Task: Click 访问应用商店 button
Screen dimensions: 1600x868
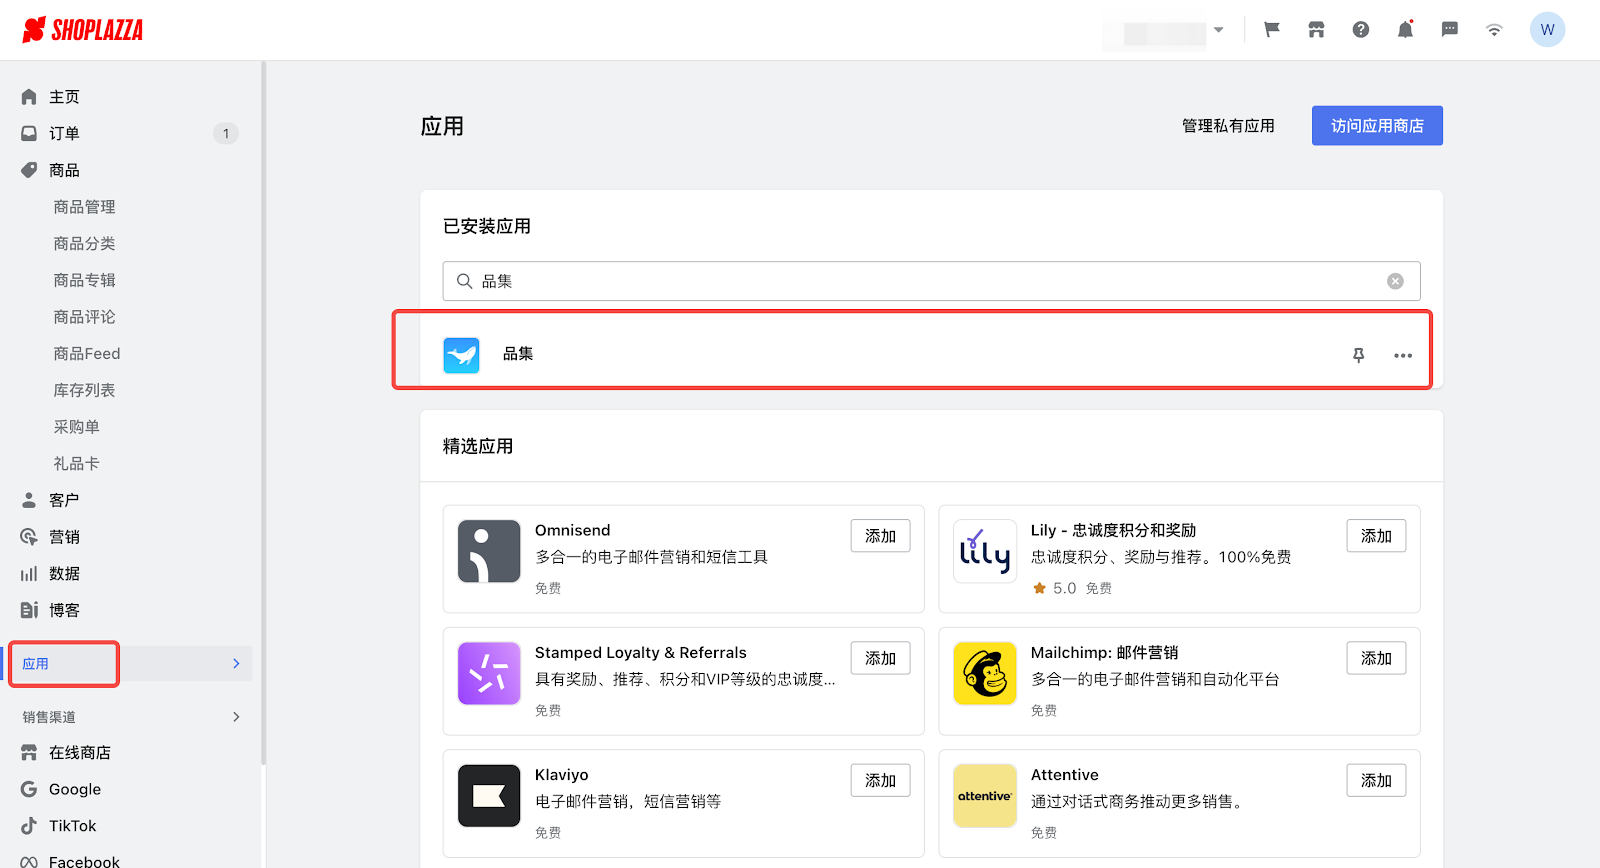Action: click(1377, 126)
